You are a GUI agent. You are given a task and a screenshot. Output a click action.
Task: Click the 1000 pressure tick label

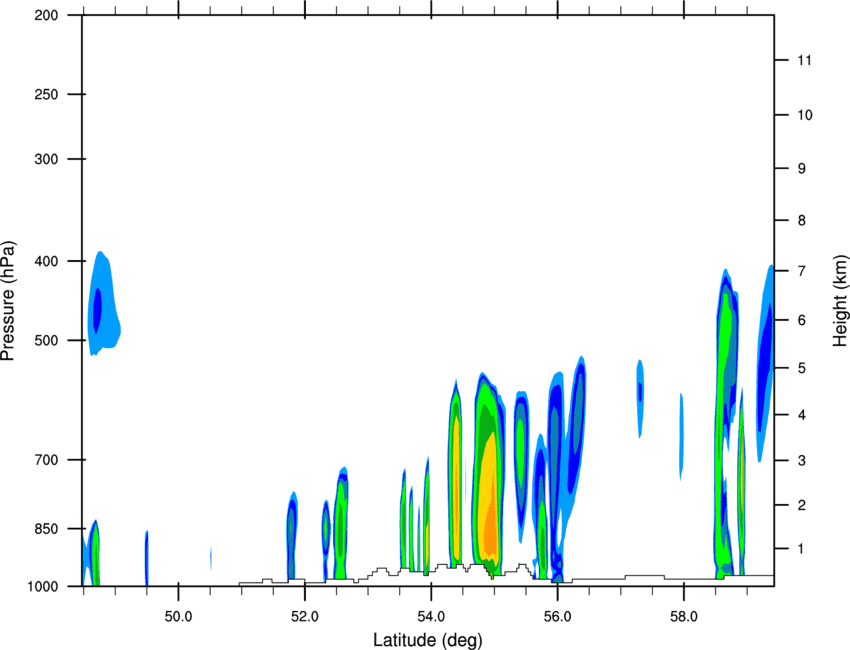pyautogui.click(x=43, y=586)
